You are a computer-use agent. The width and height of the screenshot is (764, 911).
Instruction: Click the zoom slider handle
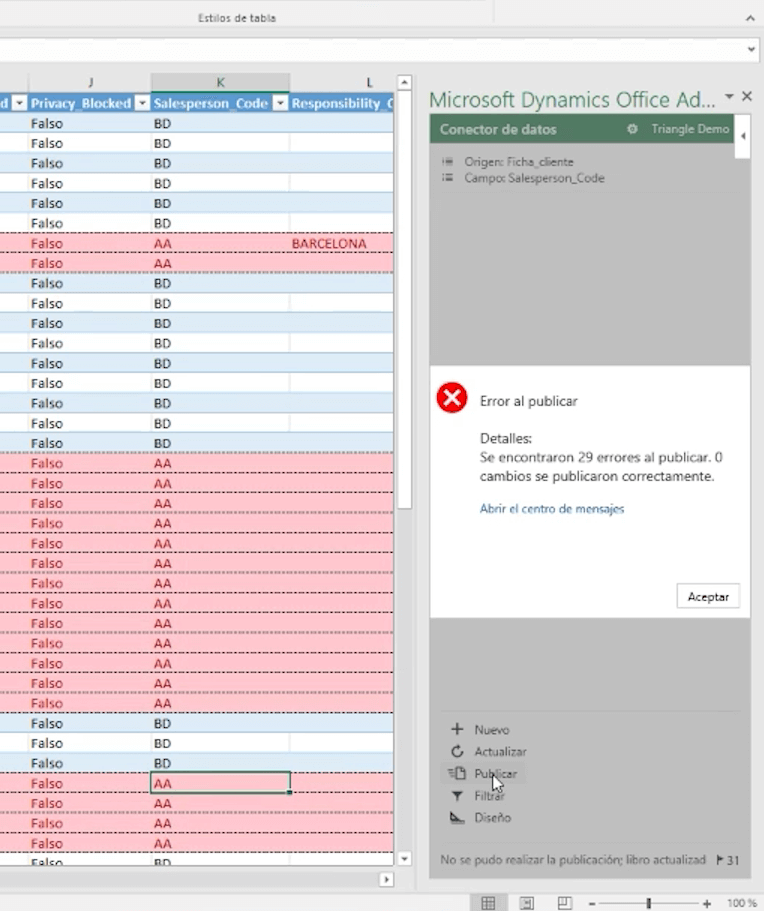coord(648,903)
